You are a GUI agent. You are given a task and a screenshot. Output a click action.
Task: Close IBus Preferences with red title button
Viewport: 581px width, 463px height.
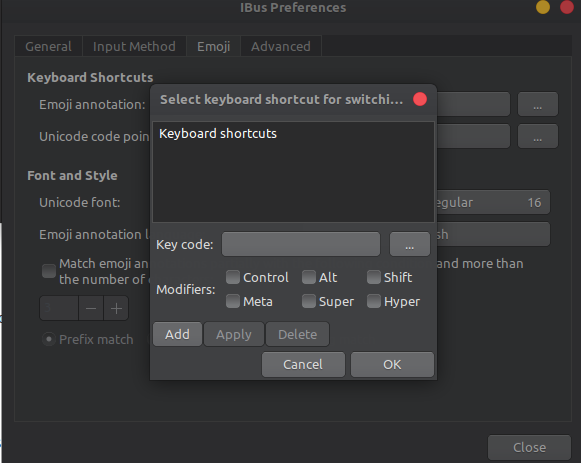click(x=567, y=7)
